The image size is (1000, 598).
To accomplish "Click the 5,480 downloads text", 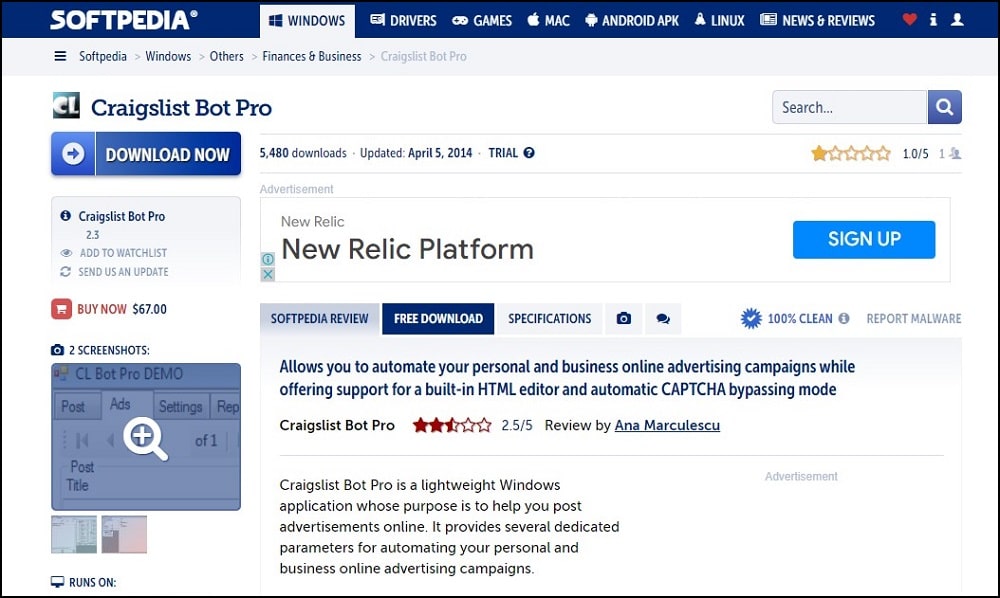I will (x=303, y=153).
